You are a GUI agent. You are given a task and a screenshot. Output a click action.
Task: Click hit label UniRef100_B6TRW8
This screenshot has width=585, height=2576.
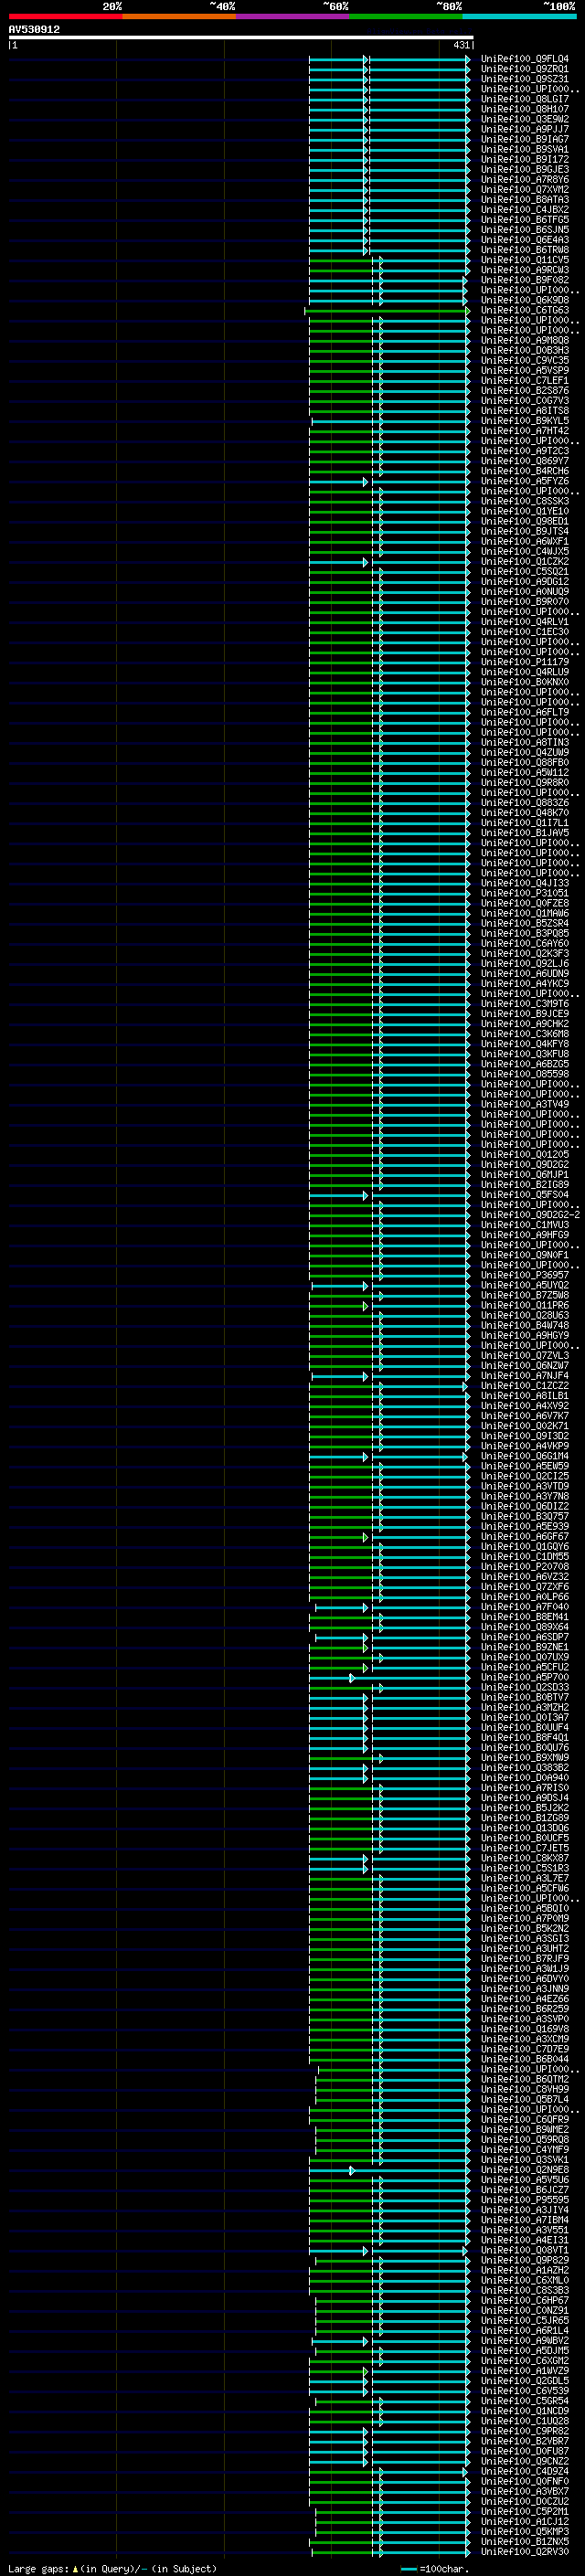click(525, 250)
